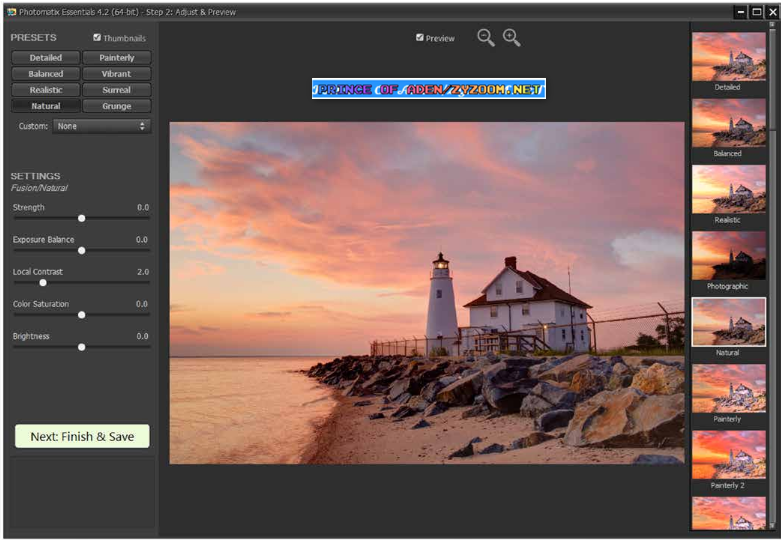This screenshot has height=540, width=781.
Task: Pick the Natural preset button
Action: pos(45,106)
